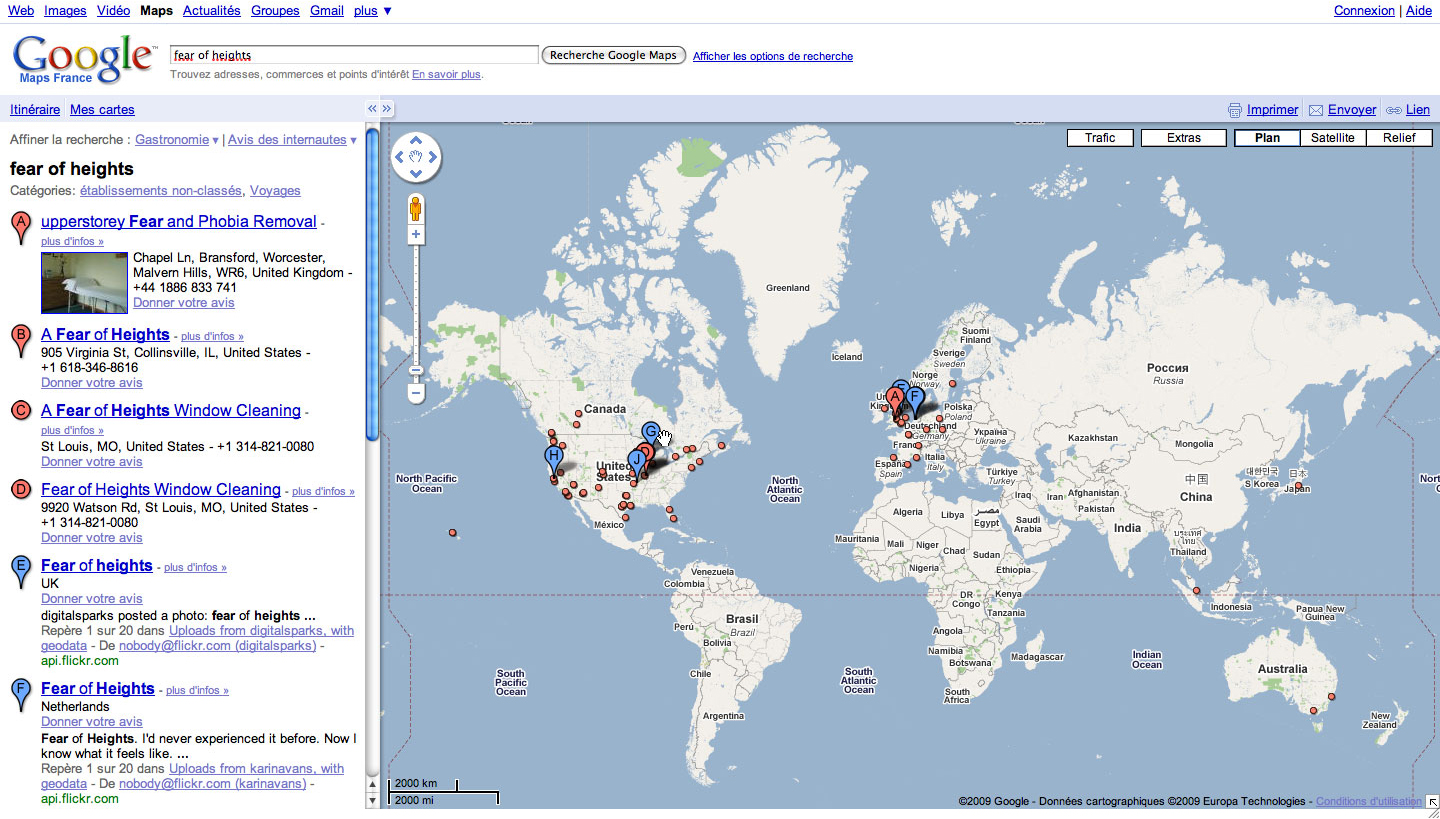Screen dimensions: 1440x819
Task: Open Afficher les options de recherche
Action: point(773,57)
